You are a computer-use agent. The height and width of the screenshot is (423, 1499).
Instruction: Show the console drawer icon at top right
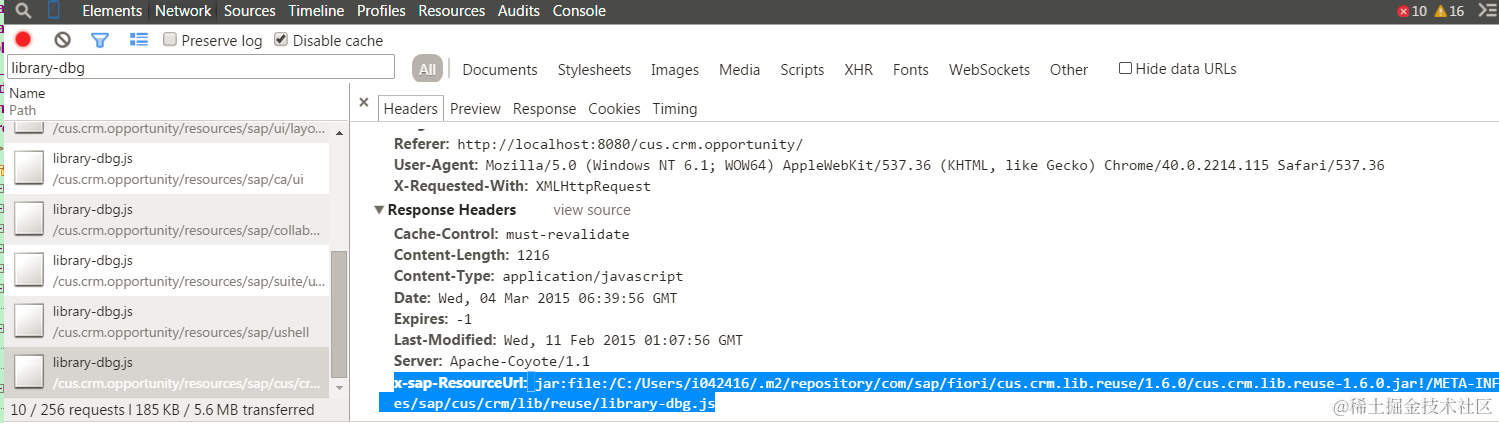(x=1486, y=11)
